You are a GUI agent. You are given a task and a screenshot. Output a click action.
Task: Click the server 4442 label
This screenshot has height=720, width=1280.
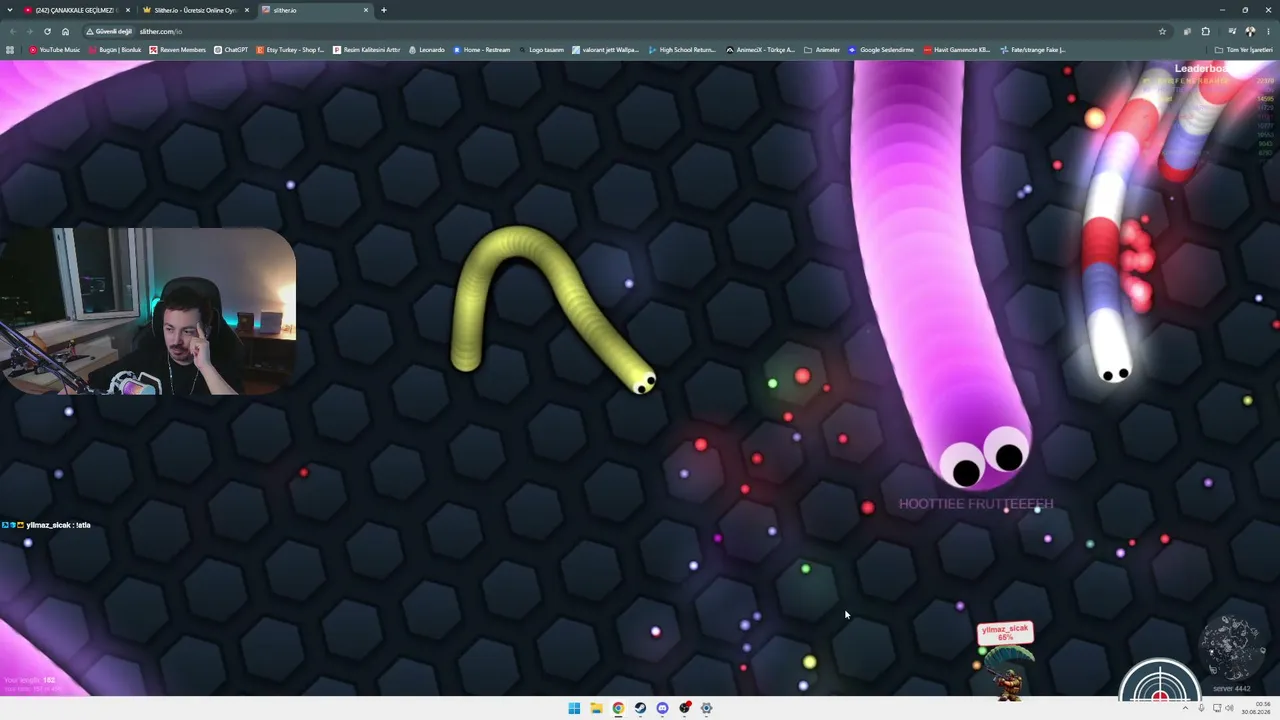click(1231, 688)
